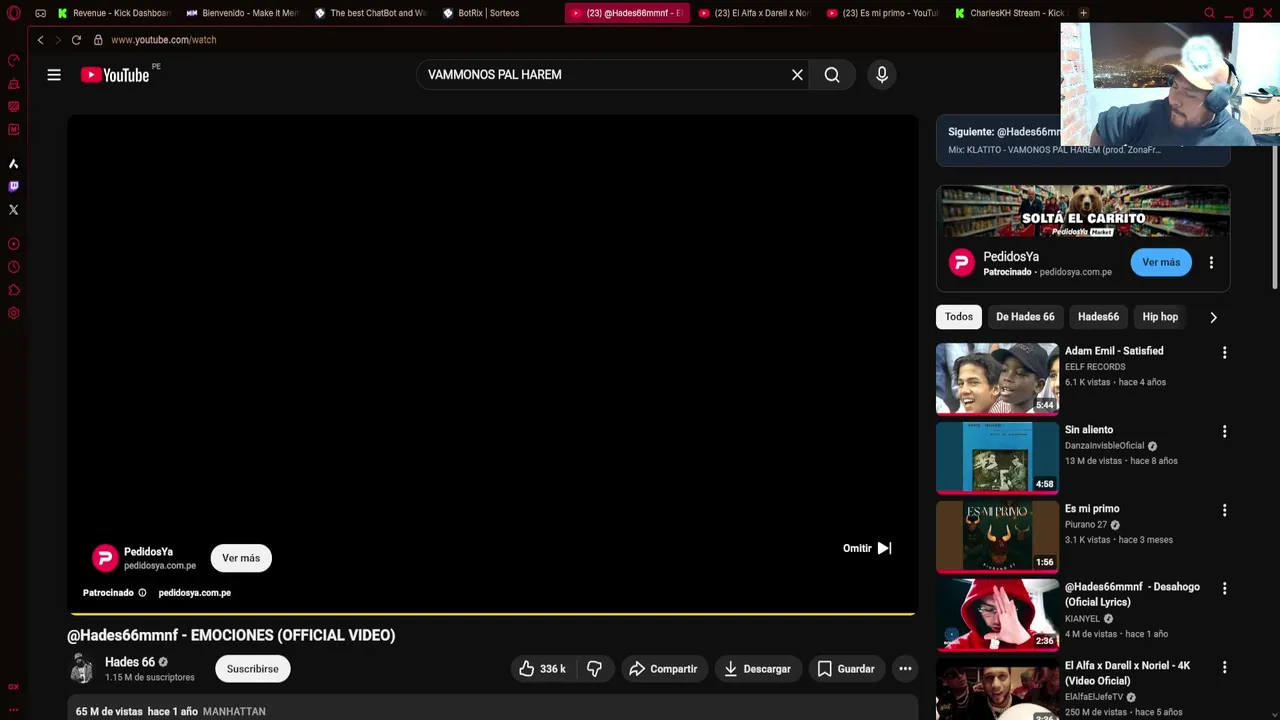Screen dimensions: 1280x720
Task: Open Adam Emil - Satisfied video thumbnail
Action: point(997,378)
